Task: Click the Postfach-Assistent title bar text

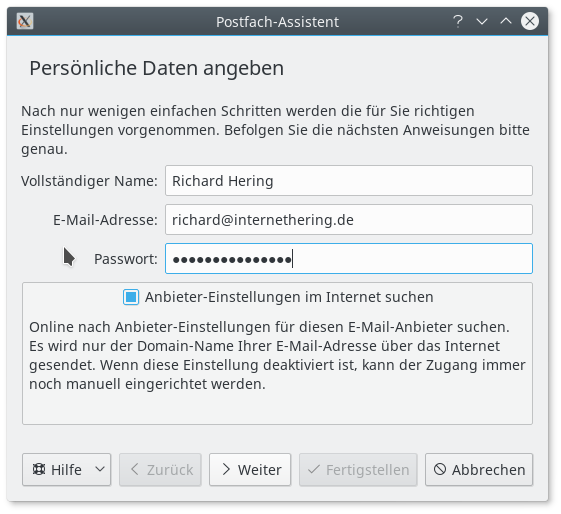Action: [x=277, y=22]
